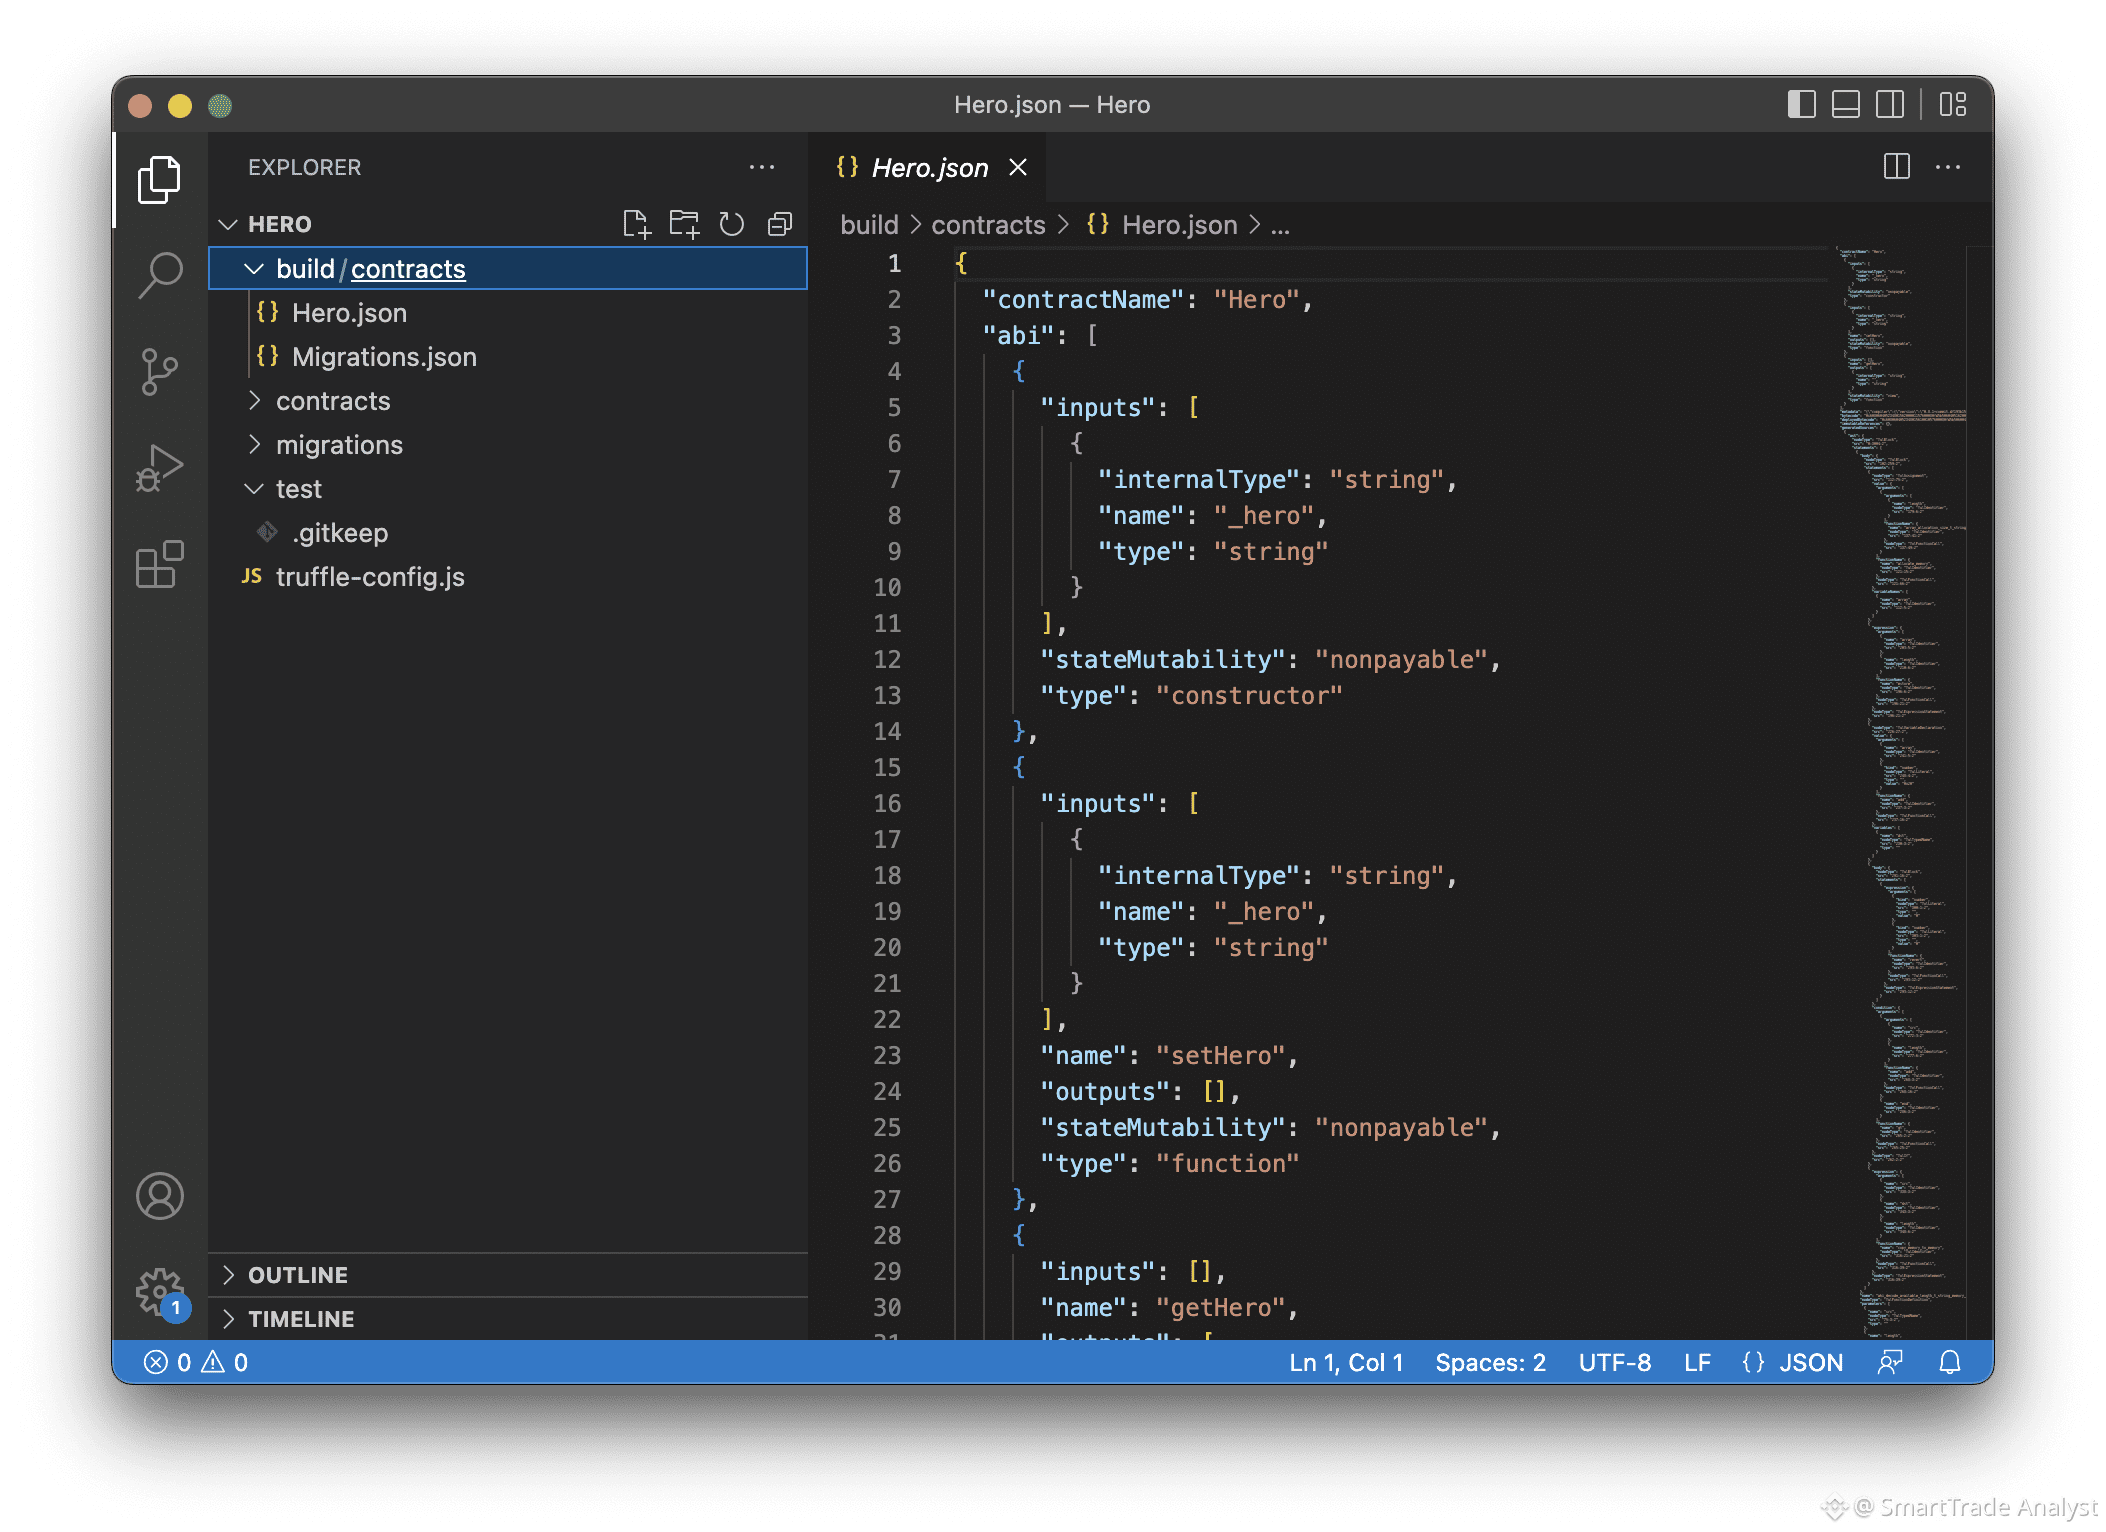
Task: Open the Manage gear menu
Action: 160,1292
